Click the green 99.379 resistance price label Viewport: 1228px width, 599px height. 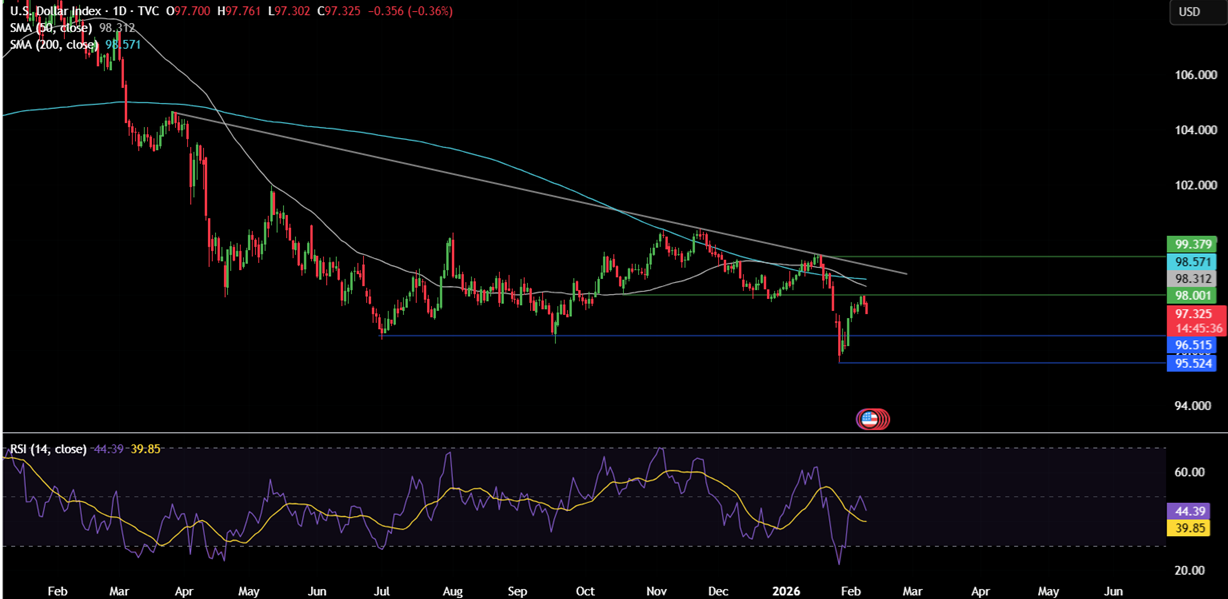[x=1194, y=243]
